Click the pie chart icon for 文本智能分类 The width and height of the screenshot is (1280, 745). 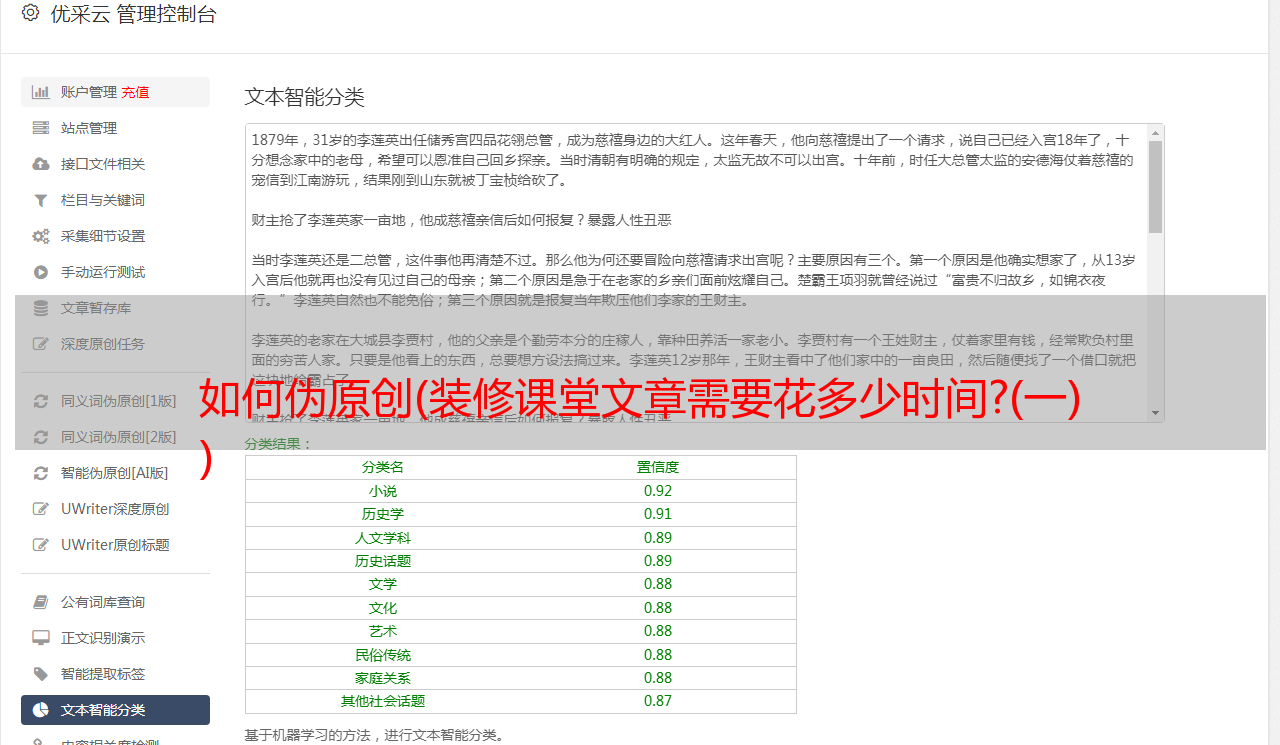coord(41,710)
